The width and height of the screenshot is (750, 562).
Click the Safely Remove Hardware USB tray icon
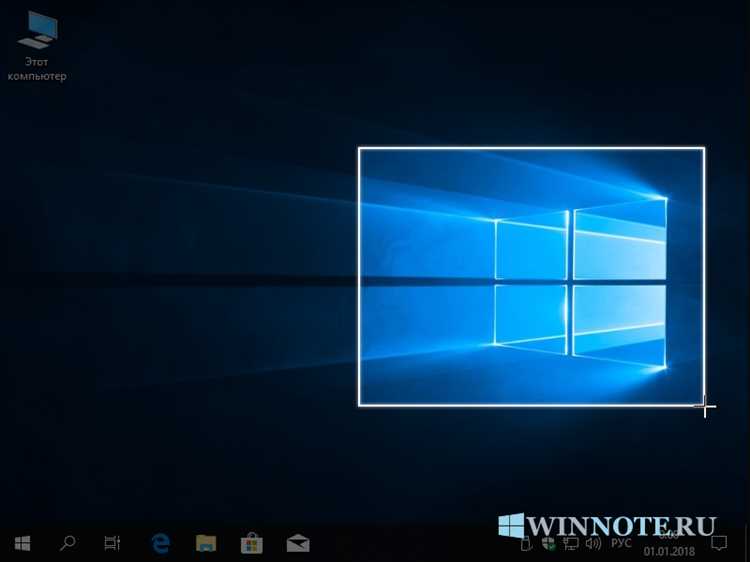tap(526, 543)
